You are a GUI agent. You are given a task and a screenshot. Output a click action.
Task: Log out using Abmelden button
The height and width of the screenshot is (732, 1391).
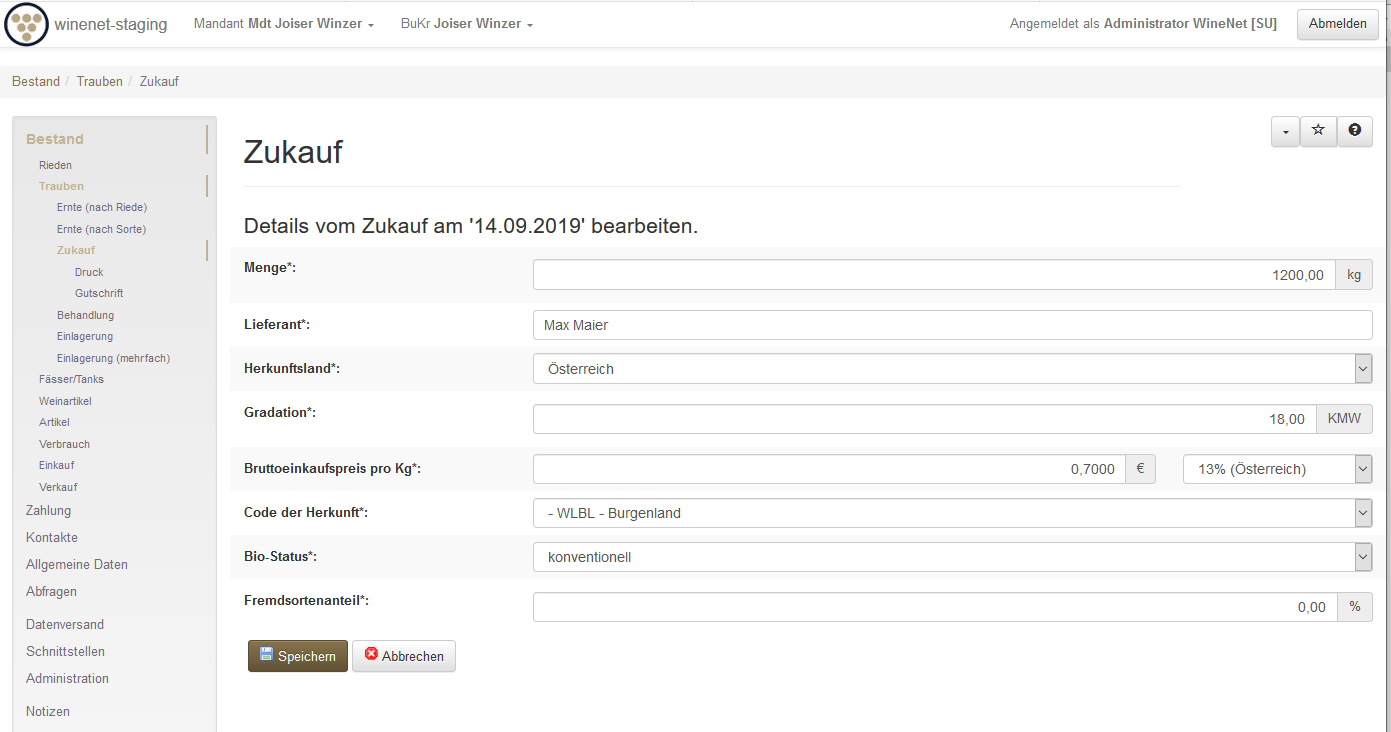click(x=1337, y=24)
